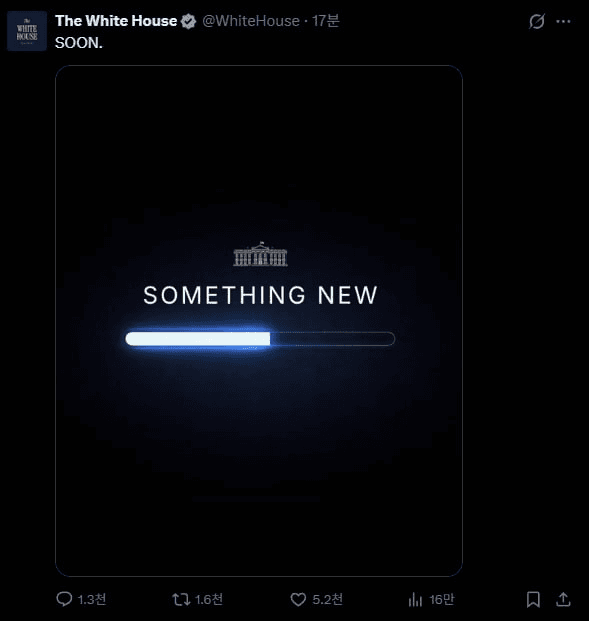
Task: Open The White House profile avatar
Action: (x=27, y=31)
